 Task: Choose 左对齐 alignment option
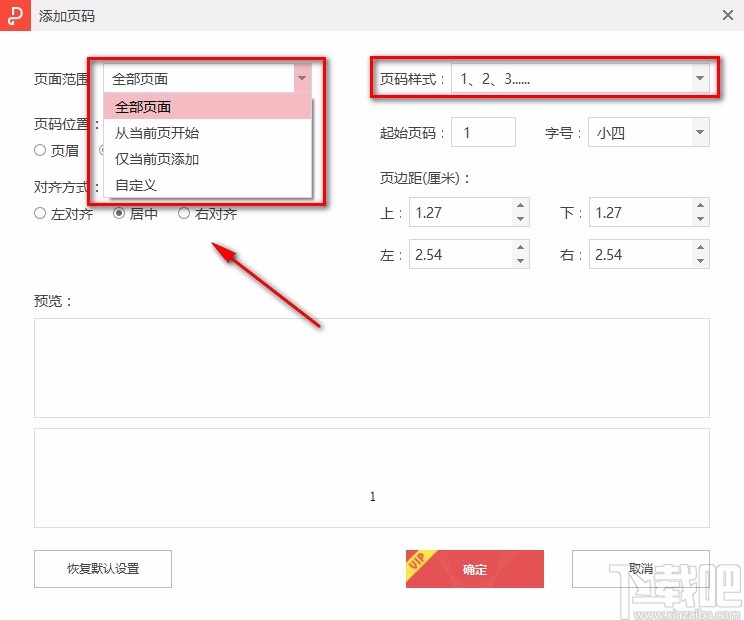(40, 213)
